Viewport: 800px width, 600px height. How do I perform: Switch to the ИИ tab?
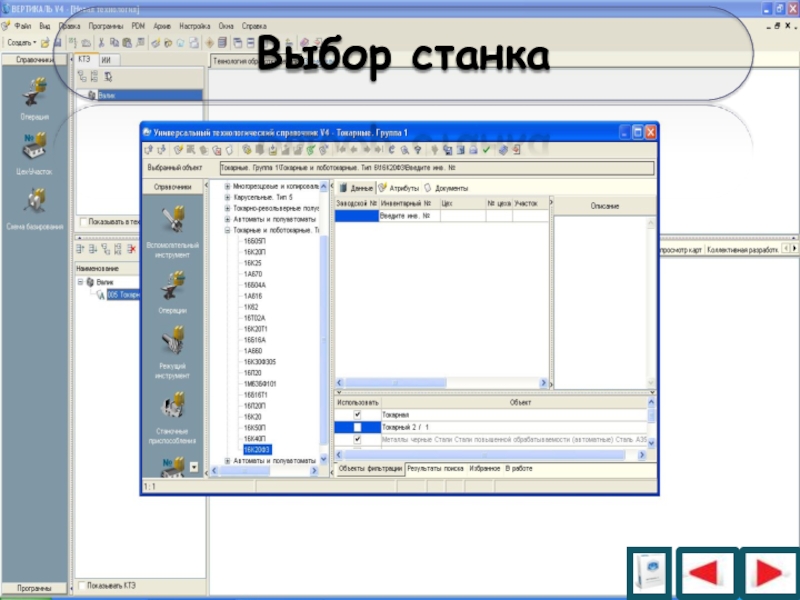[106, 60]
